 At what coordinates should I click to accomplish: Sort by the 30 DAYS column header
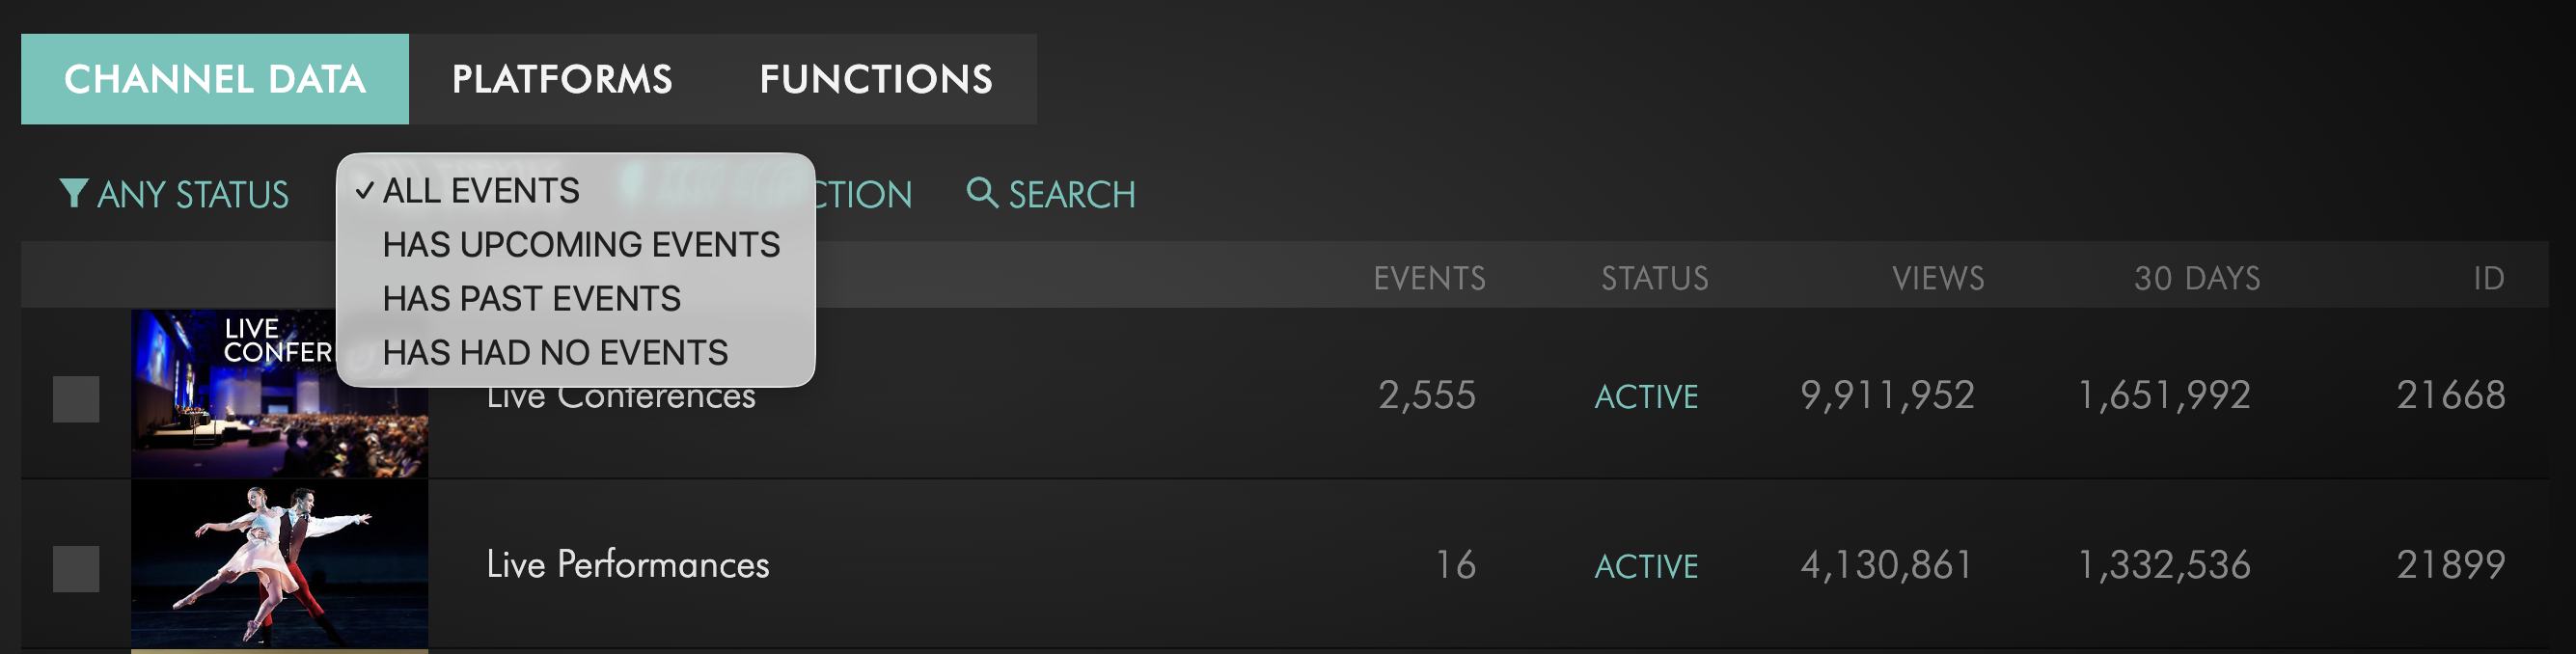click(x=2196, y=278)
